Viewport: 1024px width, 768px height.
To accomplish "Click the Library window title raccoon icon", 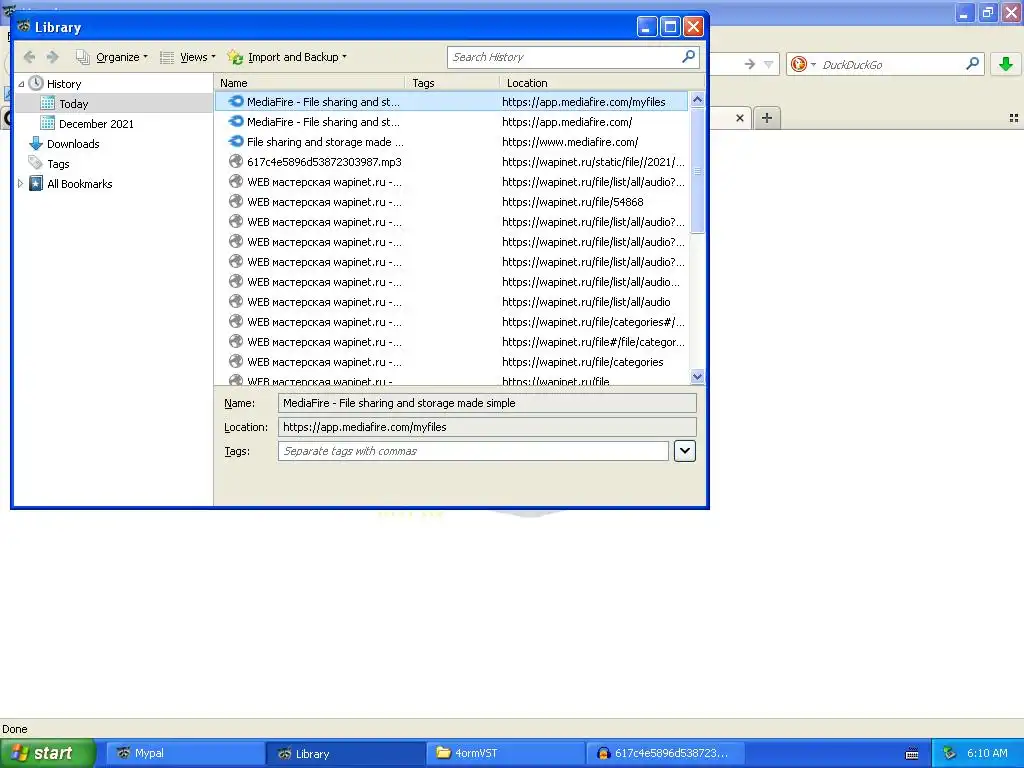I will (x=24, y=27).
